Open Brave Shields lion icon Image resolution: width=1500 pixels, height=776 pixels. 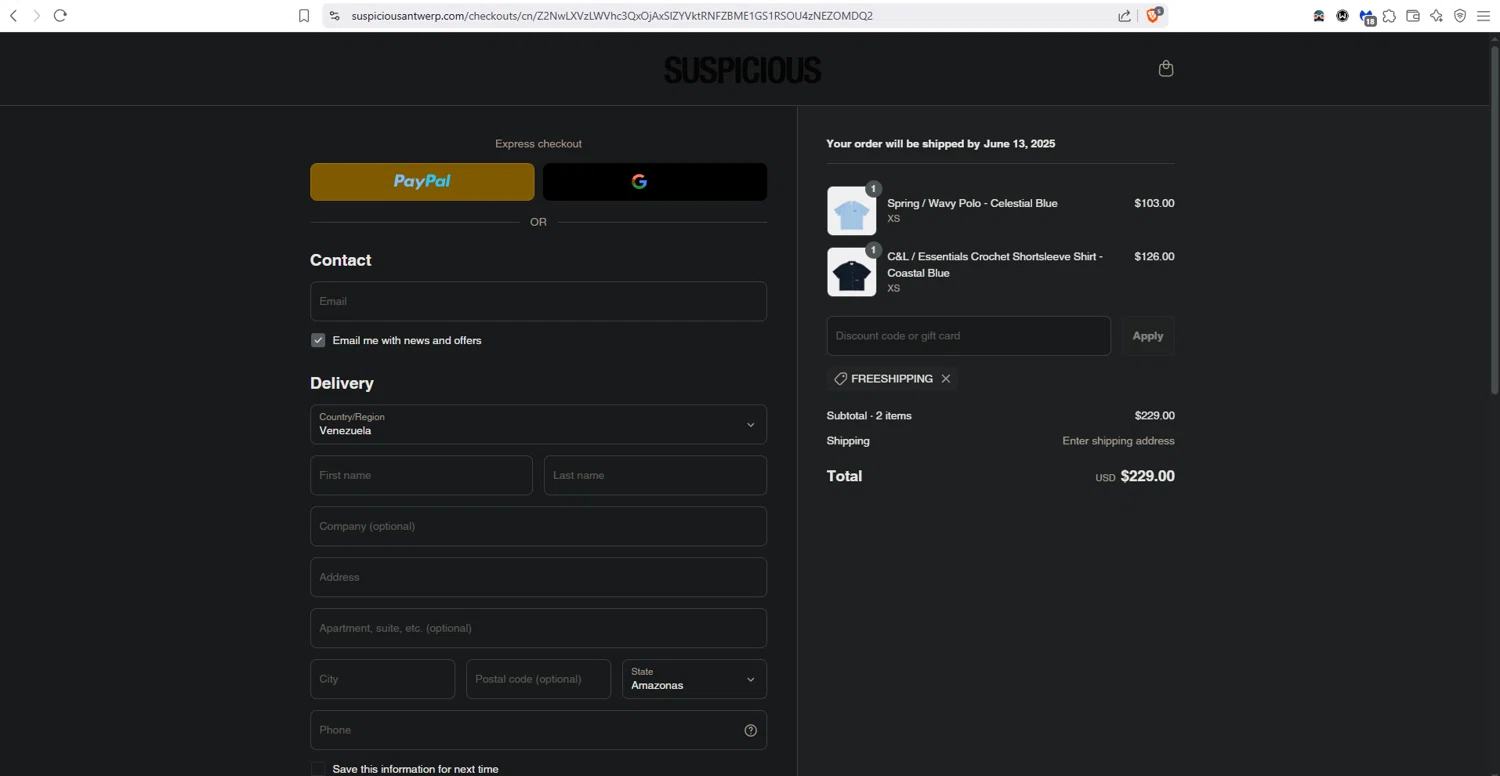tap(1154, 15)
